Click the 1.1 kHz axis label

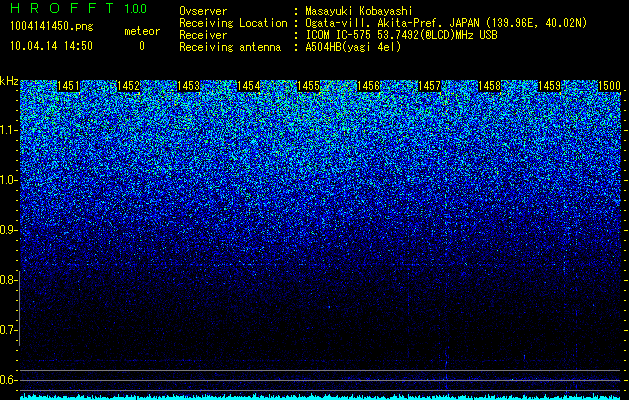(8, 130)
